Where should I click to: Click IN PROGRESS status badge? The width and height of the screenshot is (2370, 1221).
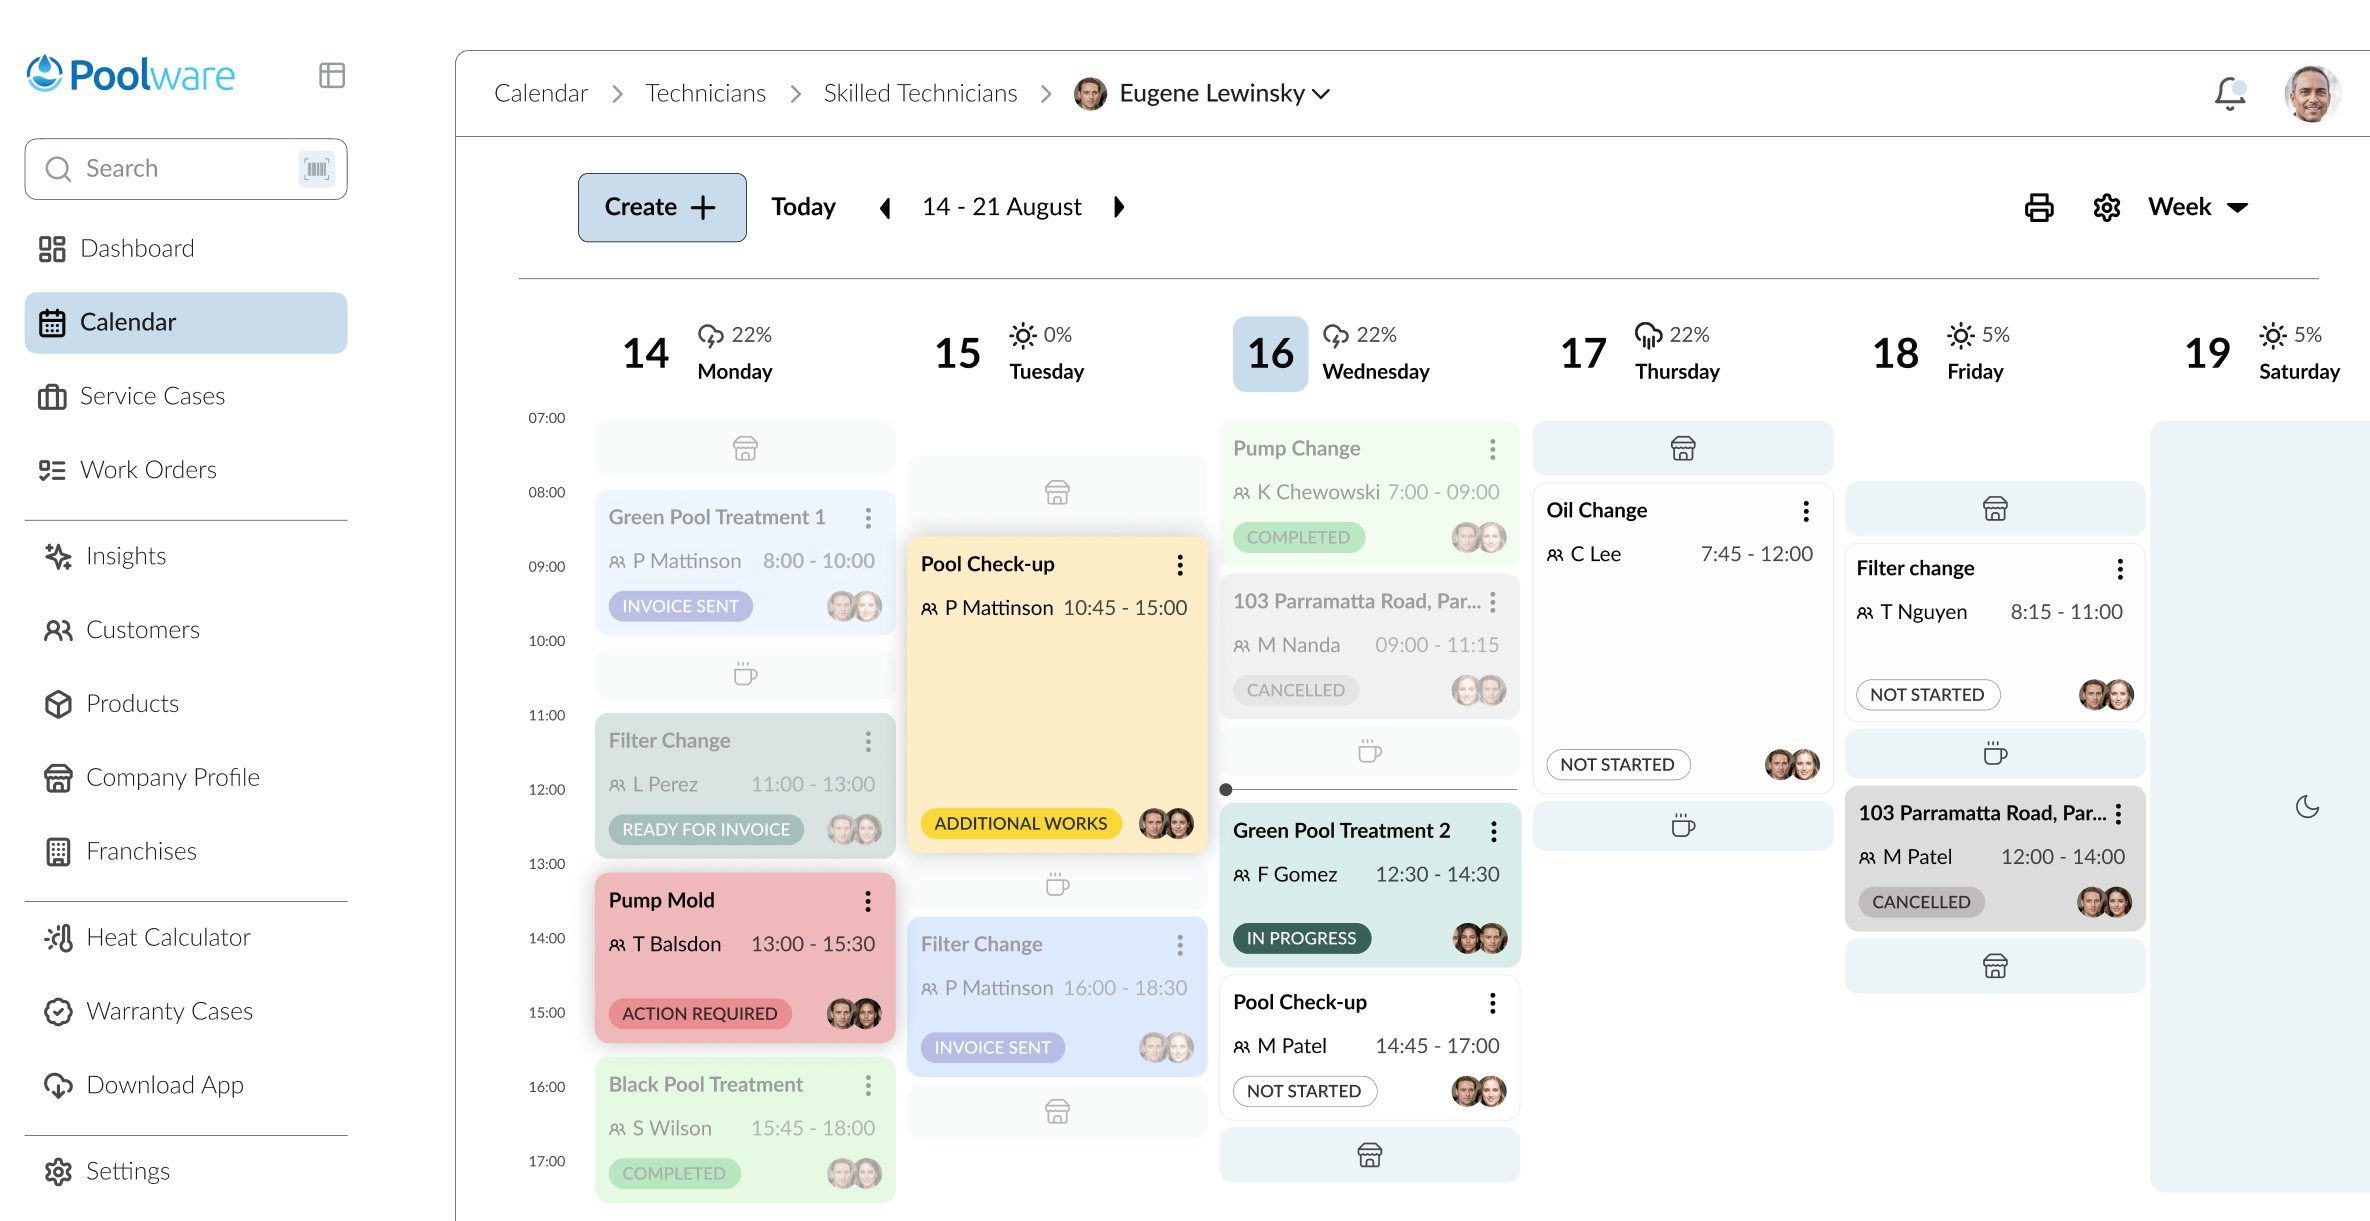click(x=1301, y=939)
